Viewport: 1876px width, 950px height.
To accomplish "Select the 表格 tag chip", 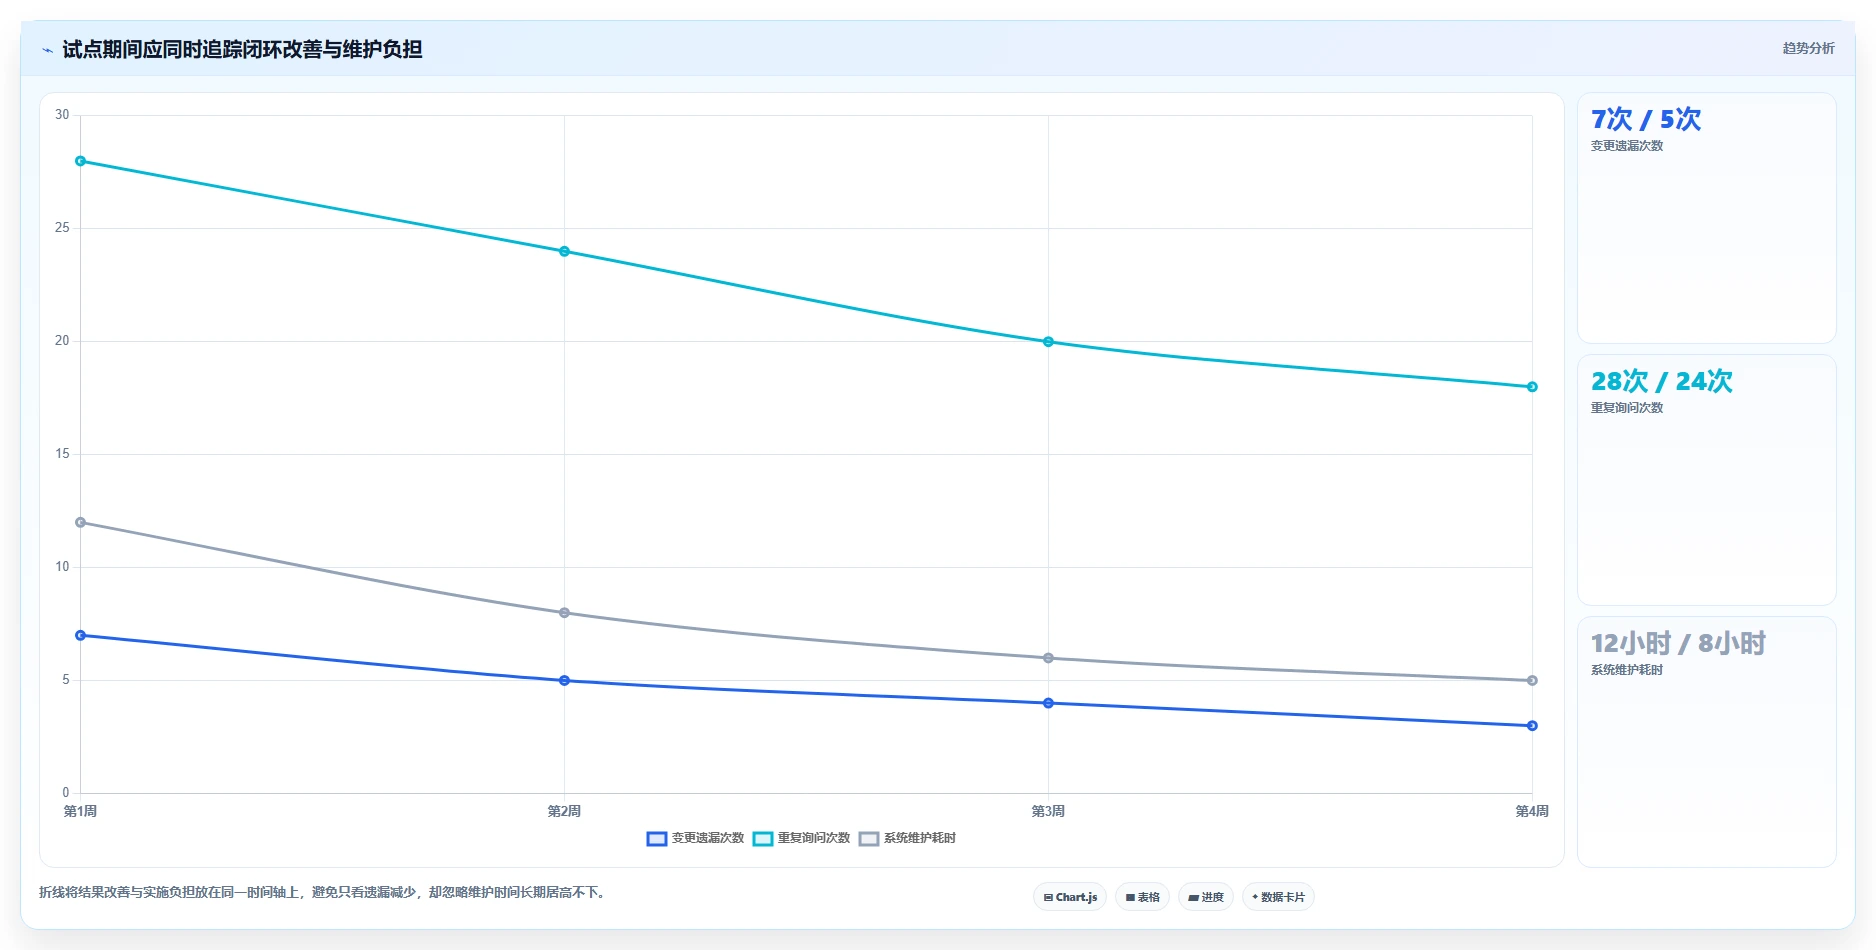I will coord(1142,897).
